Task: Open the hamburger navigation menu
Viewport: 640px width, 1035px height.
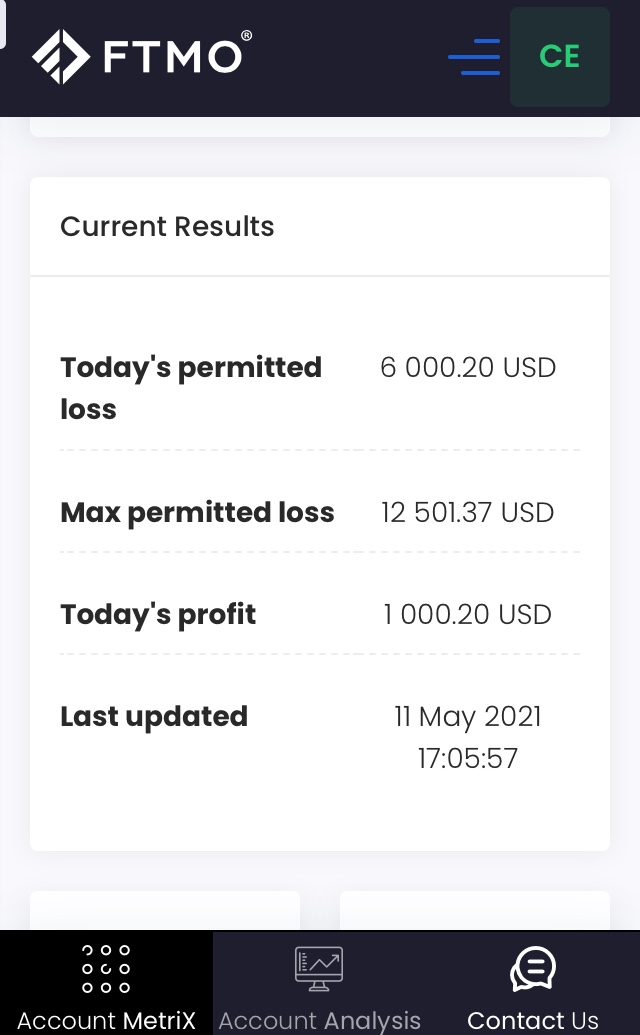Action: coord(474,57)
